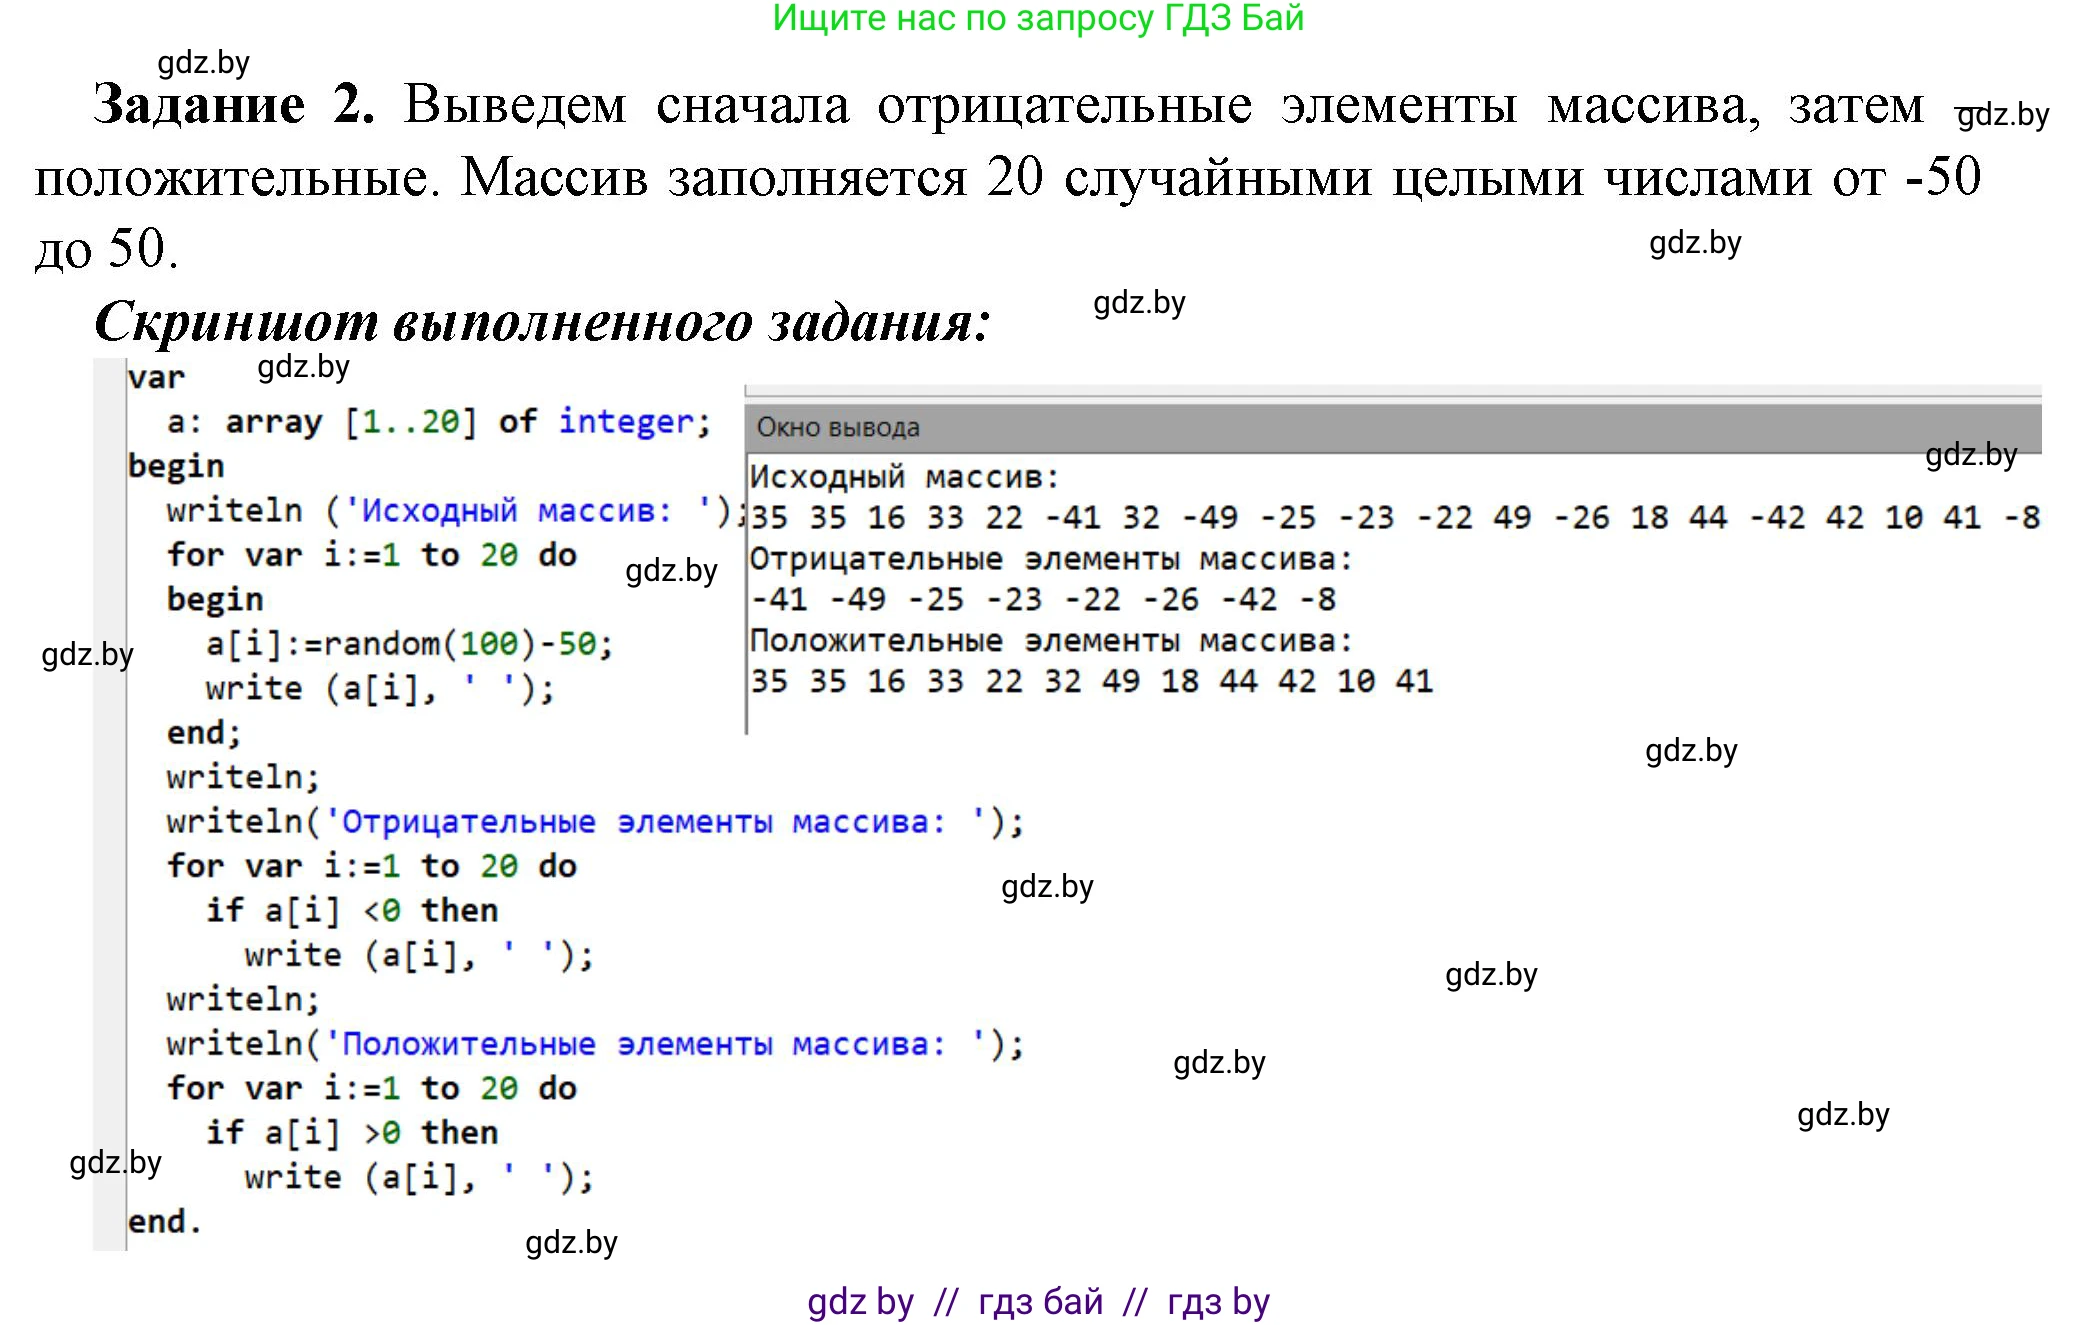
Task: Click the random(100)-50 assignment statement
Action: pyautogui.click(x=410, y=644)
